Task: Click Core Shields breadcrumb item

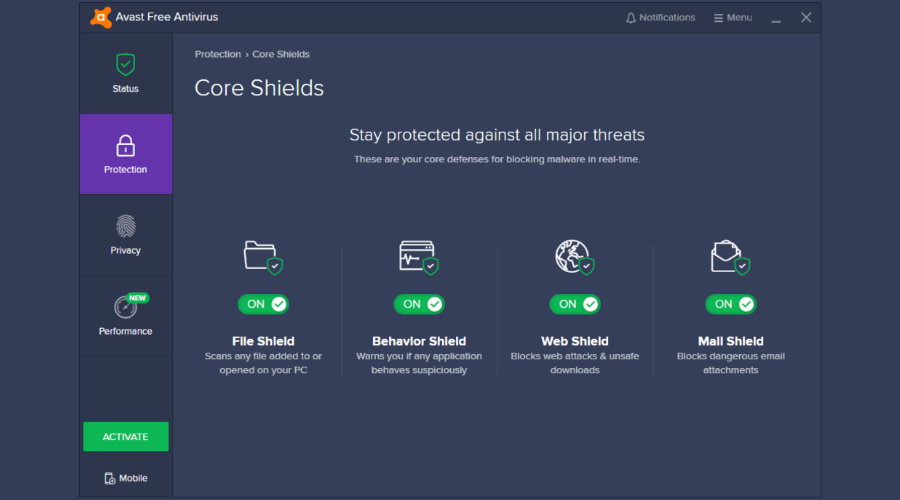Action: pos(281,54)
